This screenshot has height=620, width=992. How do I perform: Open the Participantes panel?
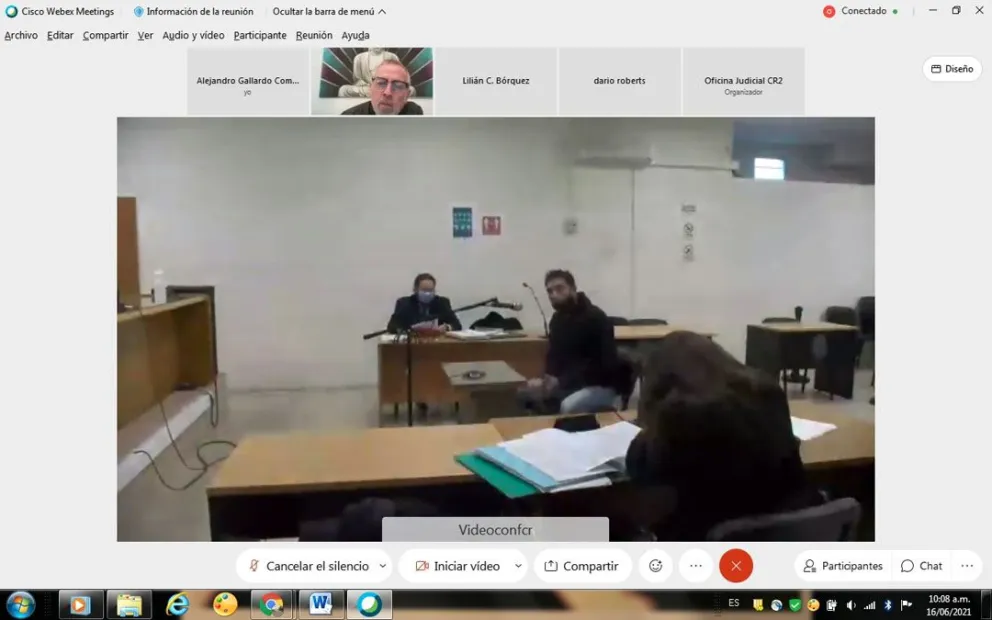click(x=843, y=566)
